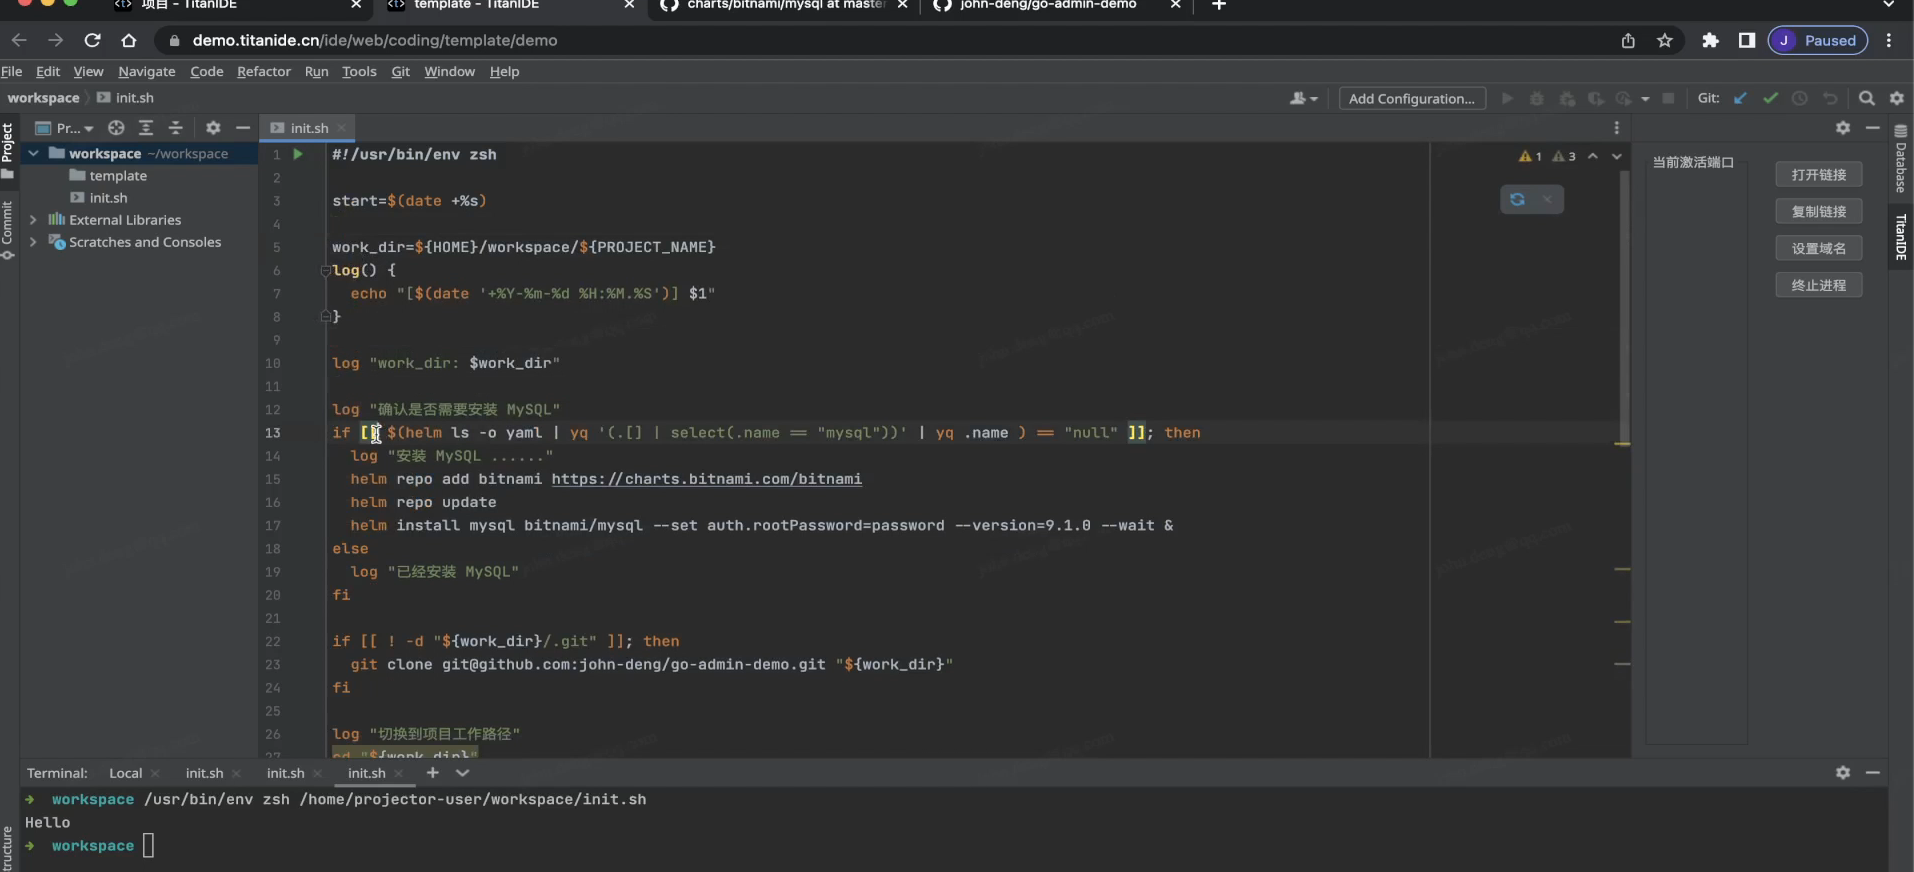Click the Add Configuration button

(x=1411, y=98)
